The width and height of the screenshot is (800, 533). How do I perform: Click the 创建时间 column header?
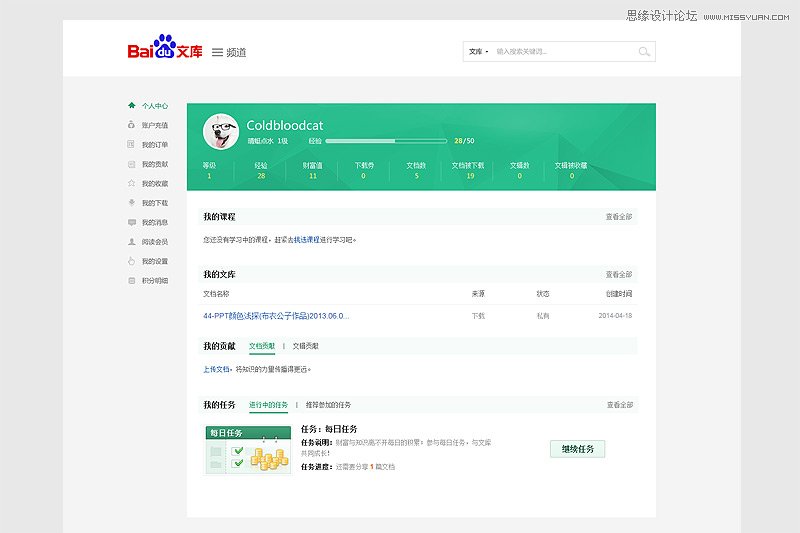618,294
